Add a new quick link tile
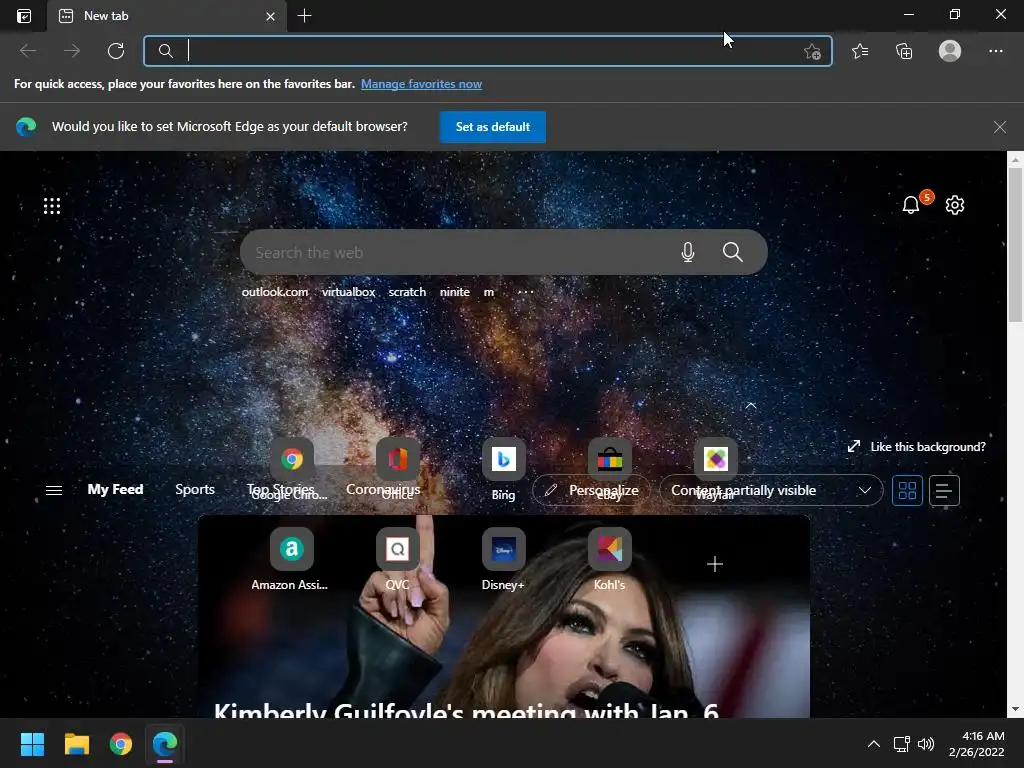Screen dimensions: 1024x768 (x=715, y=564)
